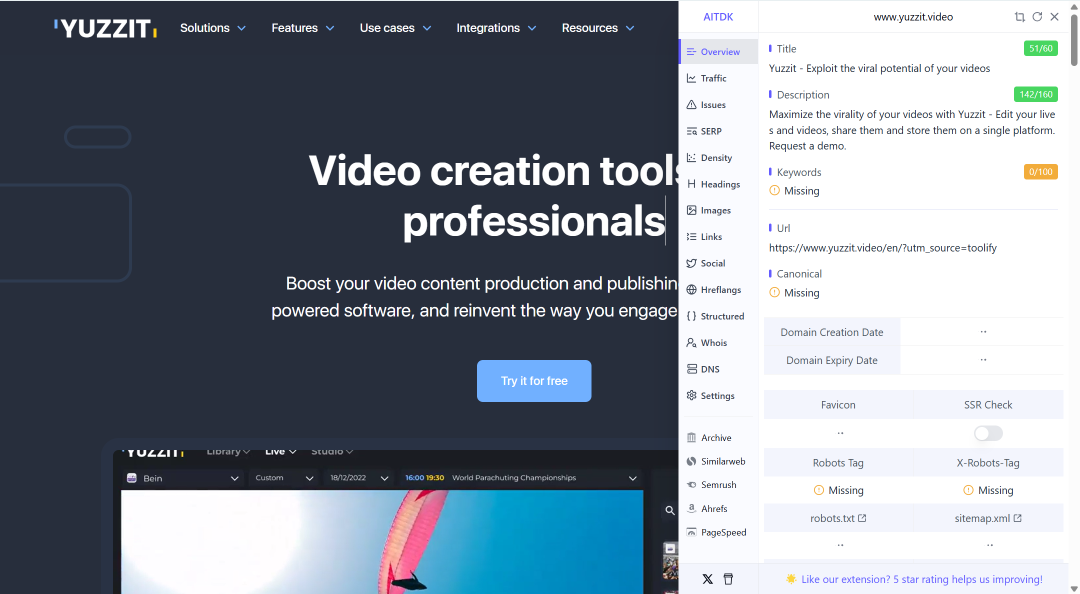The image size is (1080, 594).
Task: Open the Custom dropdown in preview
Action: click(284, 478)
